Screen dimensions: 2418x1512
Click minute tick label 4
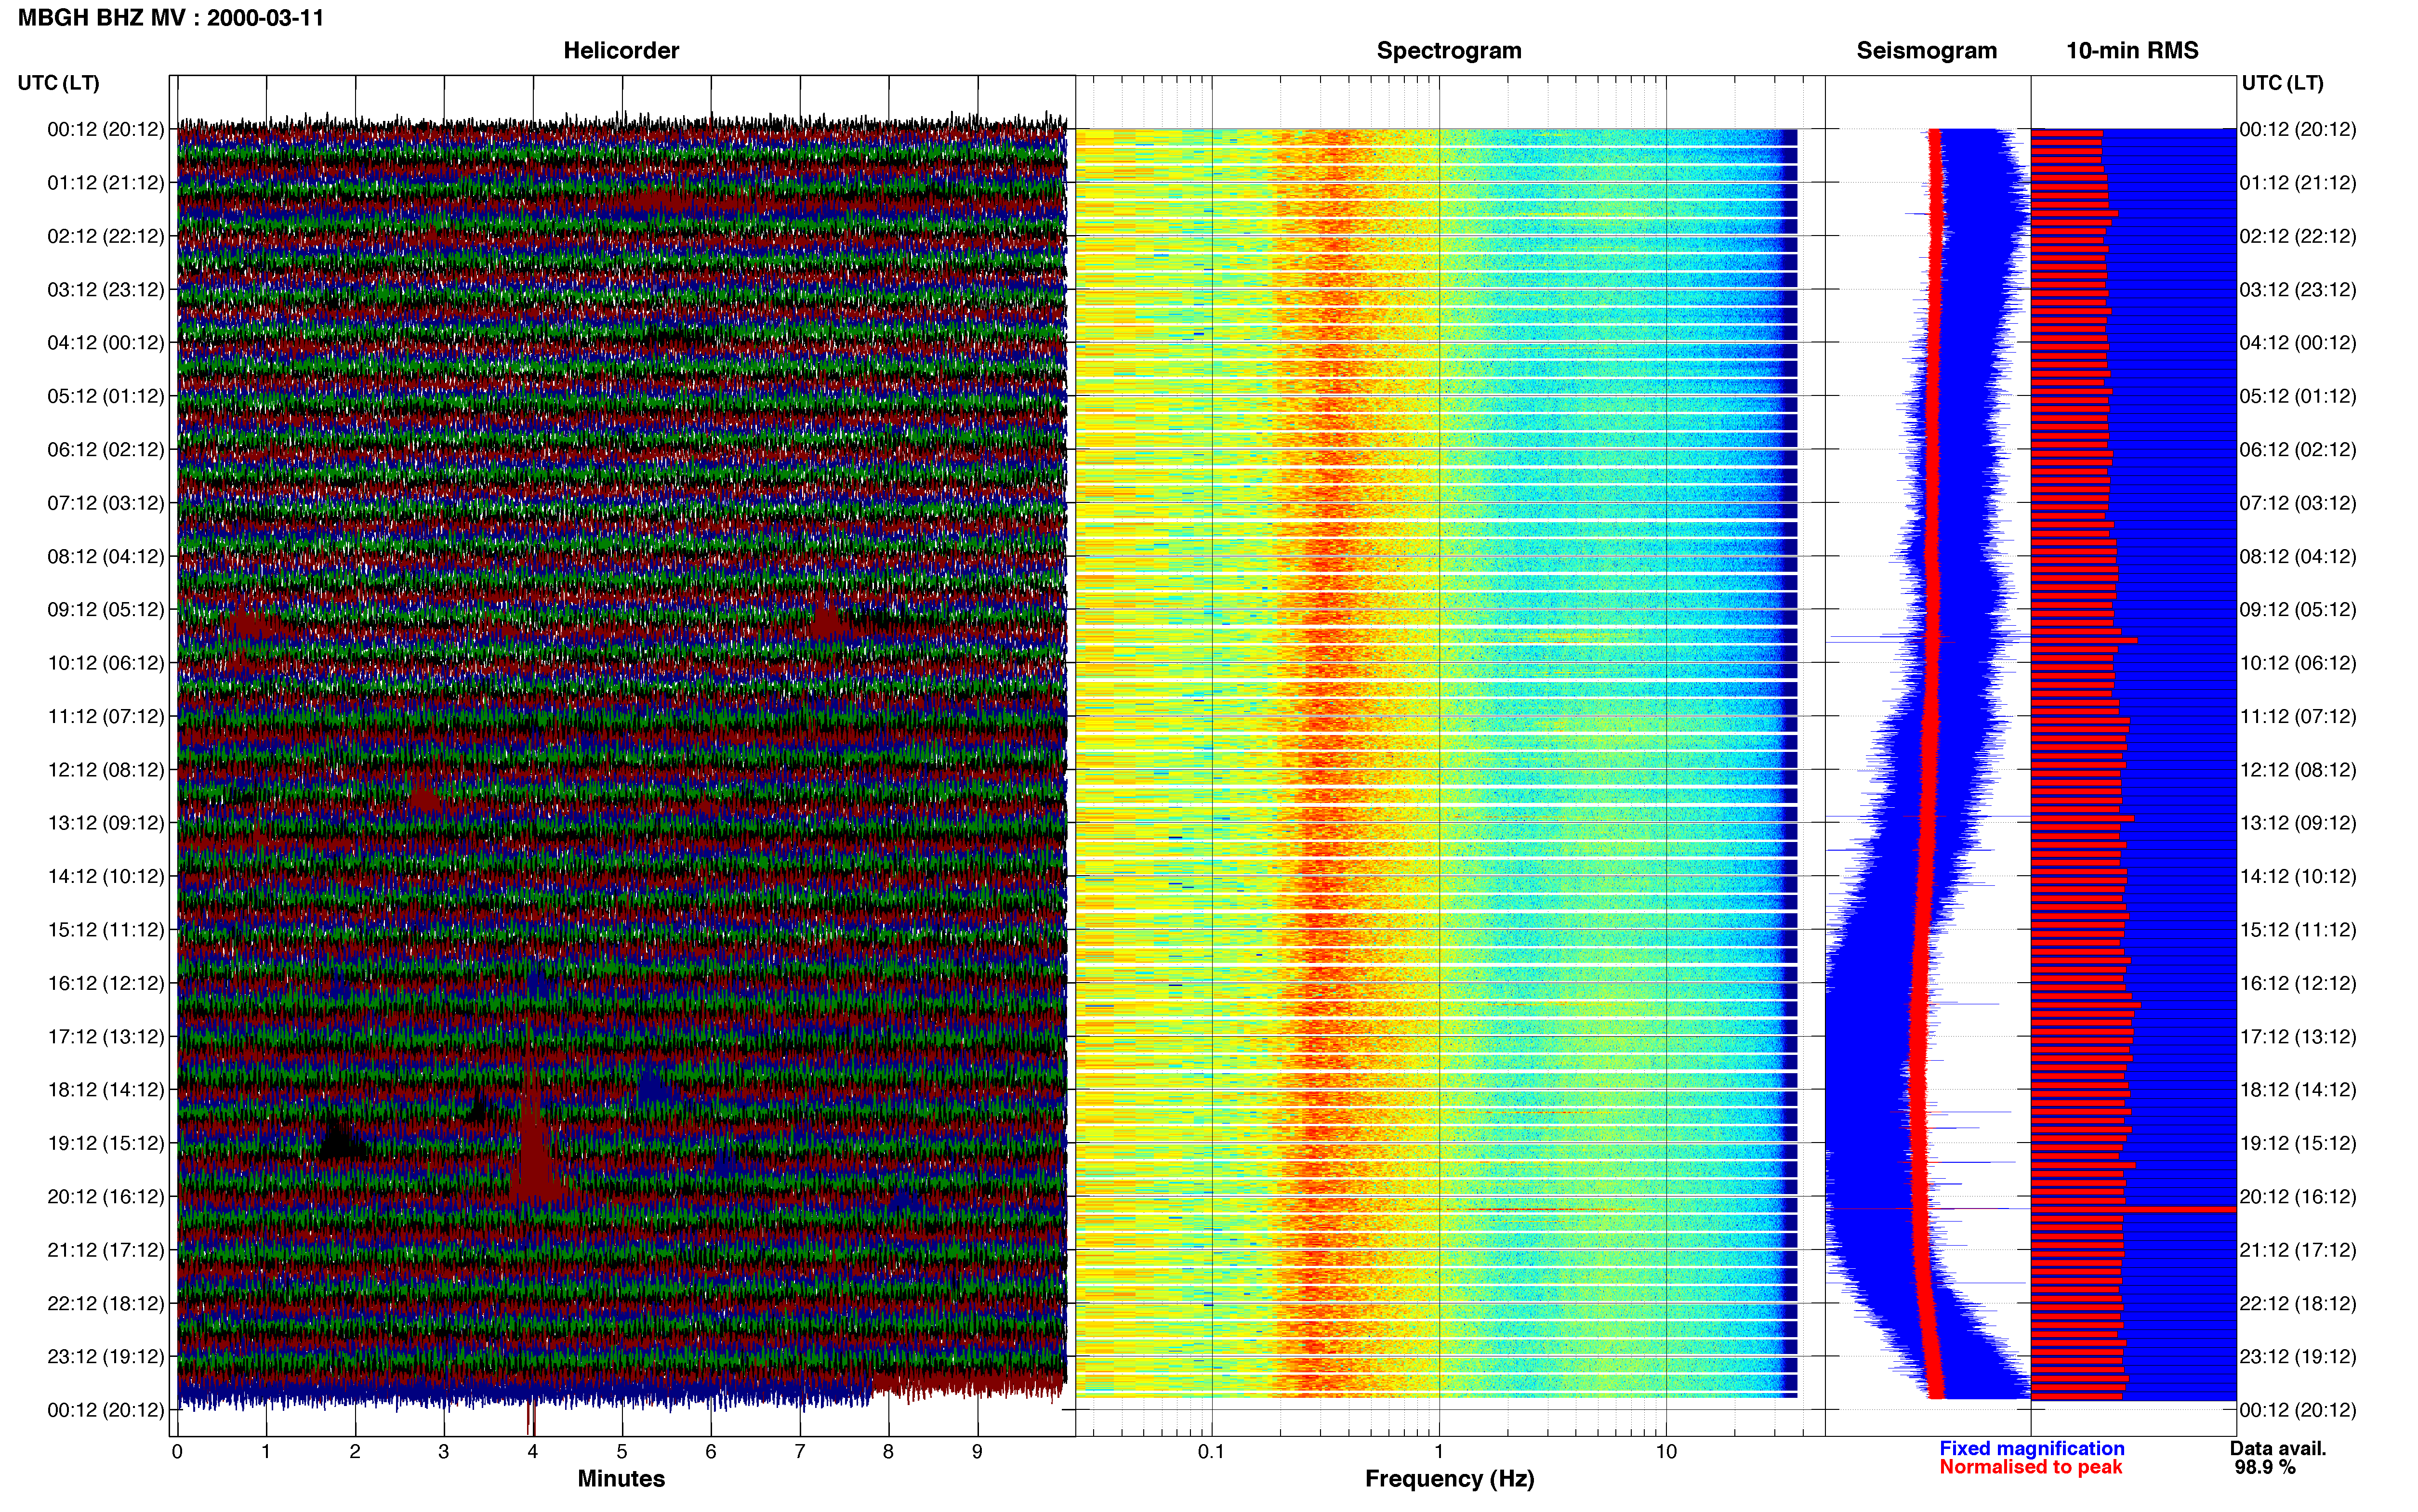(533, 1452)
